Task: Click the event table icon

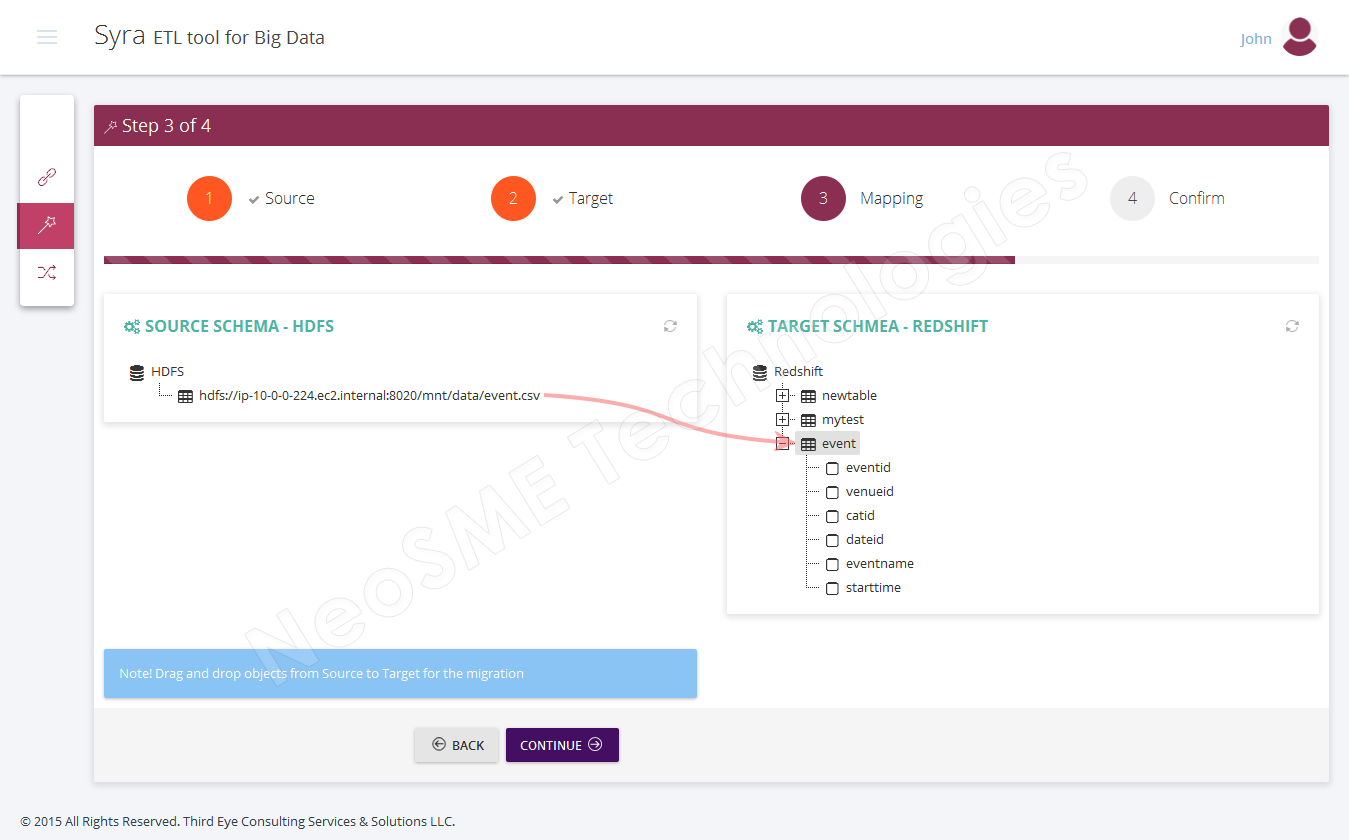Action: click(808, 444)
